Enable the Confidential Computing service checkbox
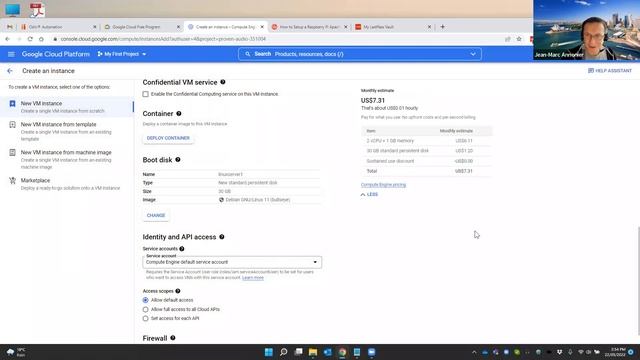This screenshot has width=640, height=360. click(145, 94)
